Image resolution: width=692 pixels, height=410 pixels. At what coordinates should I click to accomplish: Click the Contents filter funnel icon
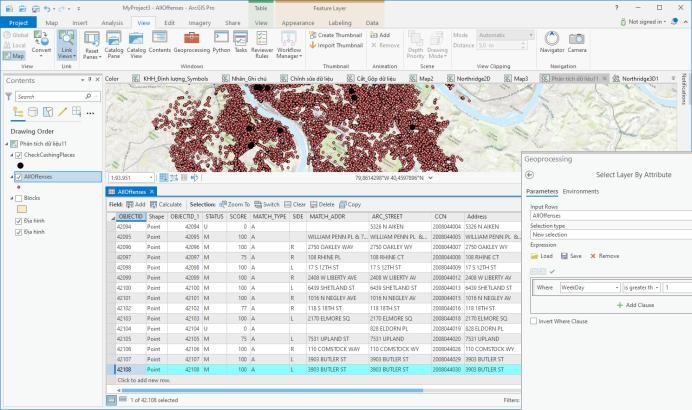[x=8, y=96]
